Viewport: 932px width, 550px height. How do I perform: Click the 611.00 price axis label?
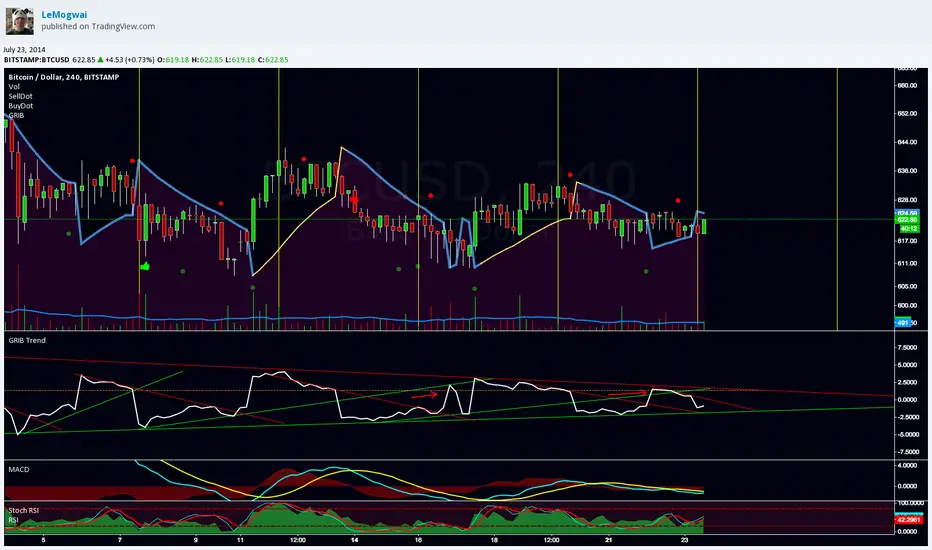907,263
